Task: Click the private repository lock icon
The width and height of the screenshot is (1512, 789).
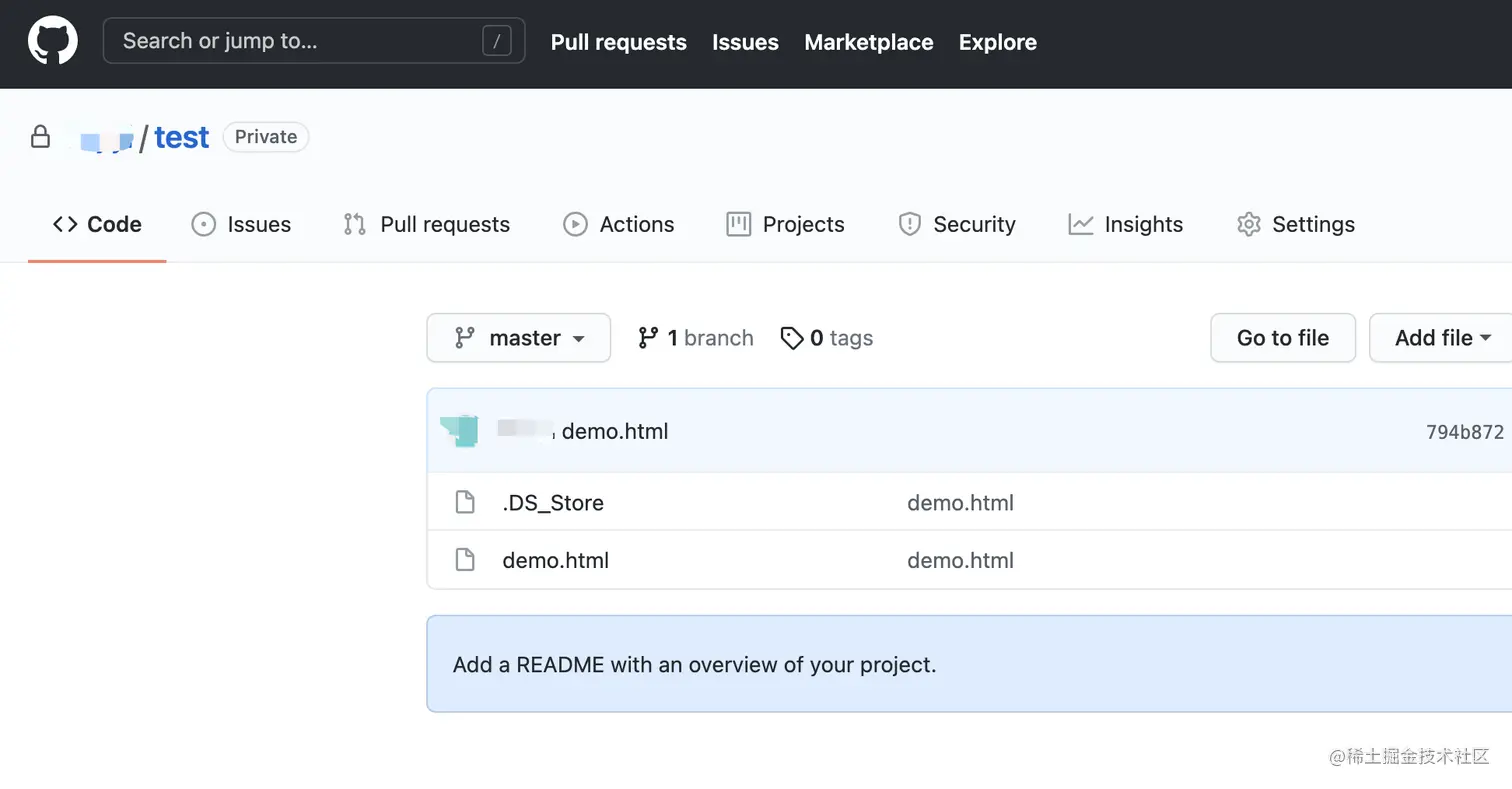Action: point(40,137)
